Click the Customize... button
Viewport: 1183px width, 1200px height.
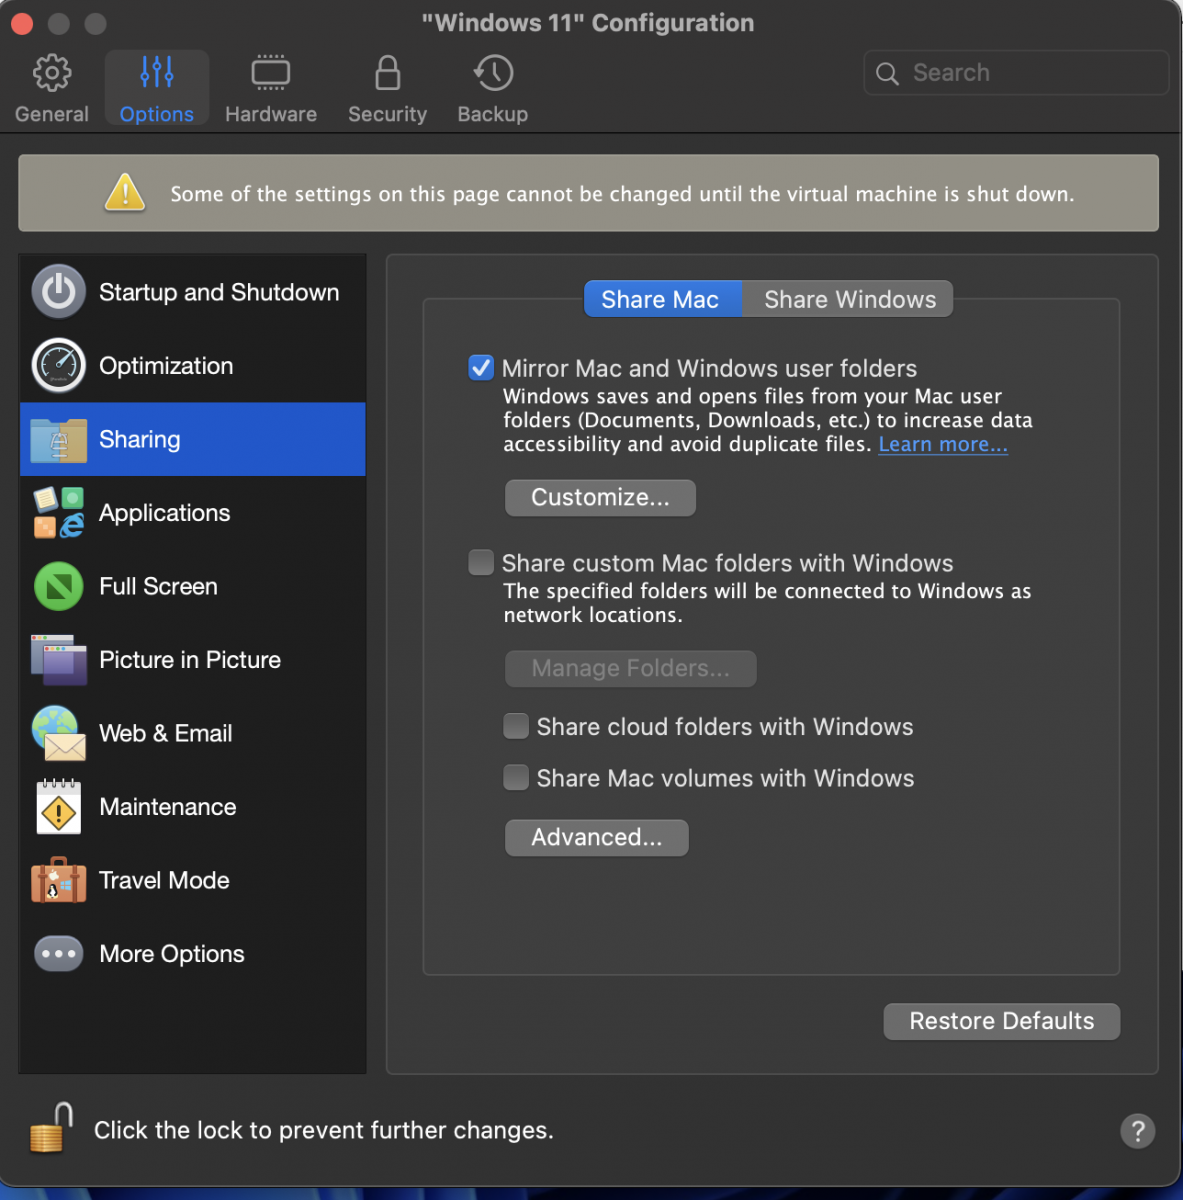600,498
